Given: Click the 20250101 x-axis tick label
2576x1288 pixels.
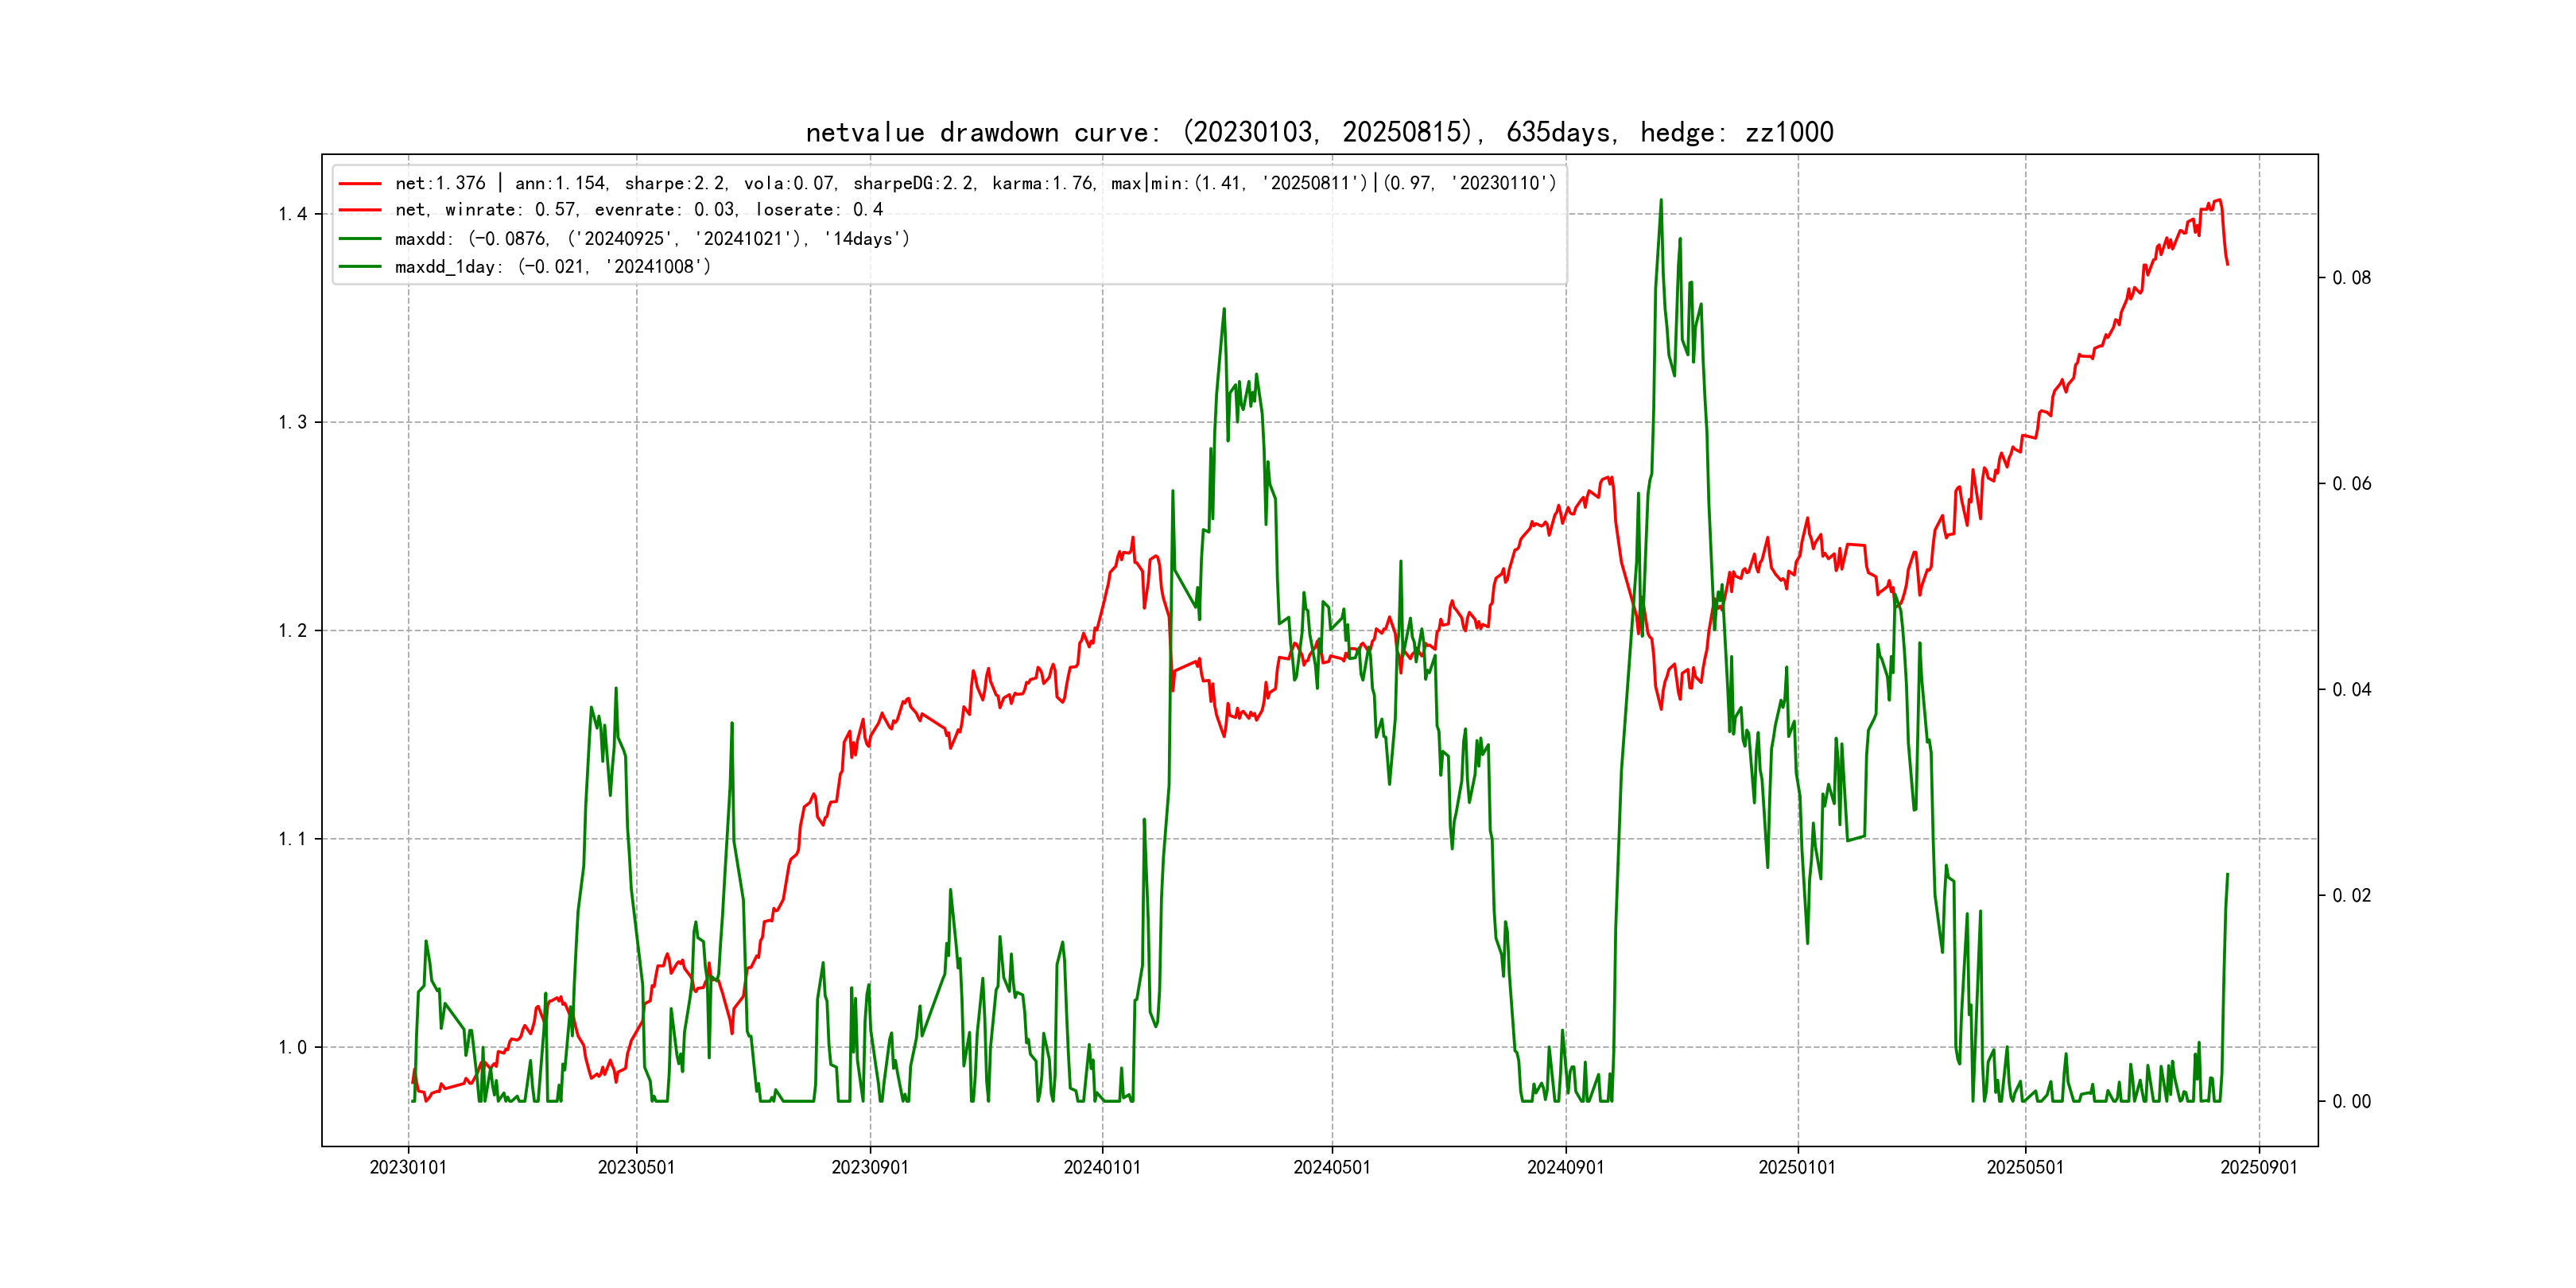Looking at the screenshot, I should [x=1797, y=1168].
